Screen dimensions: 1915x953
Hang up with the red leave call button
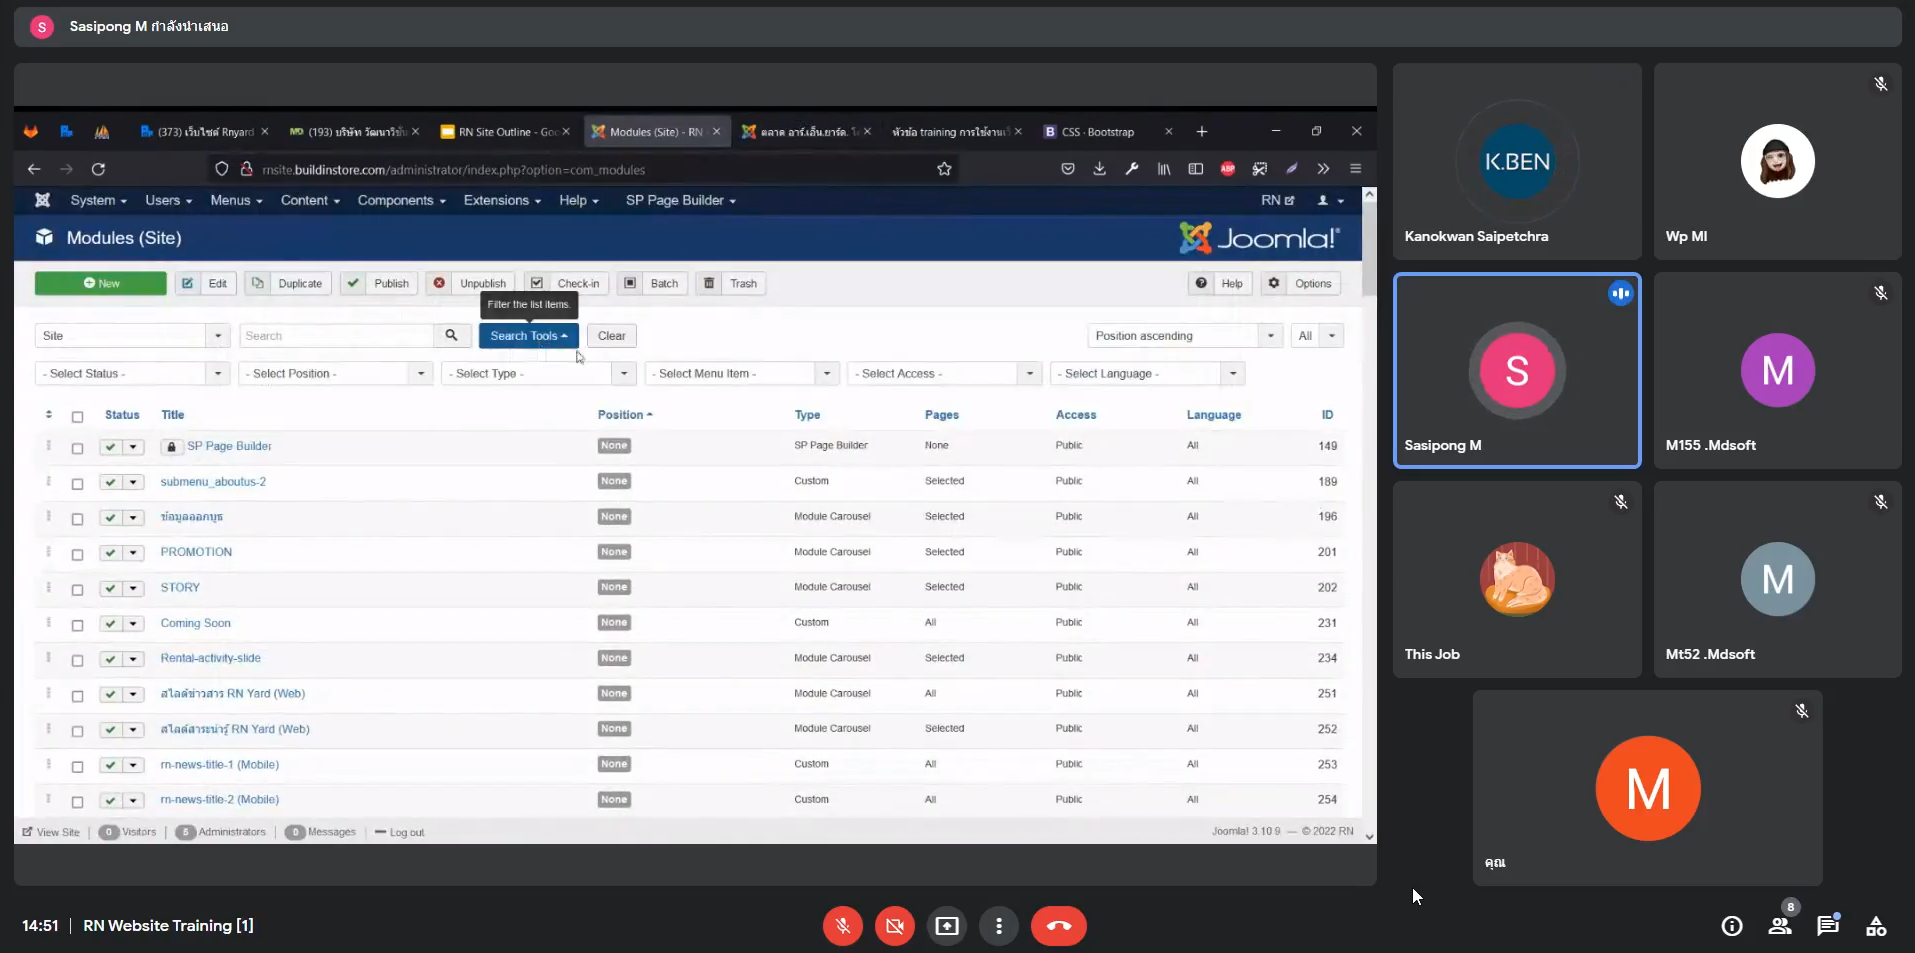tap(1058, 926)
